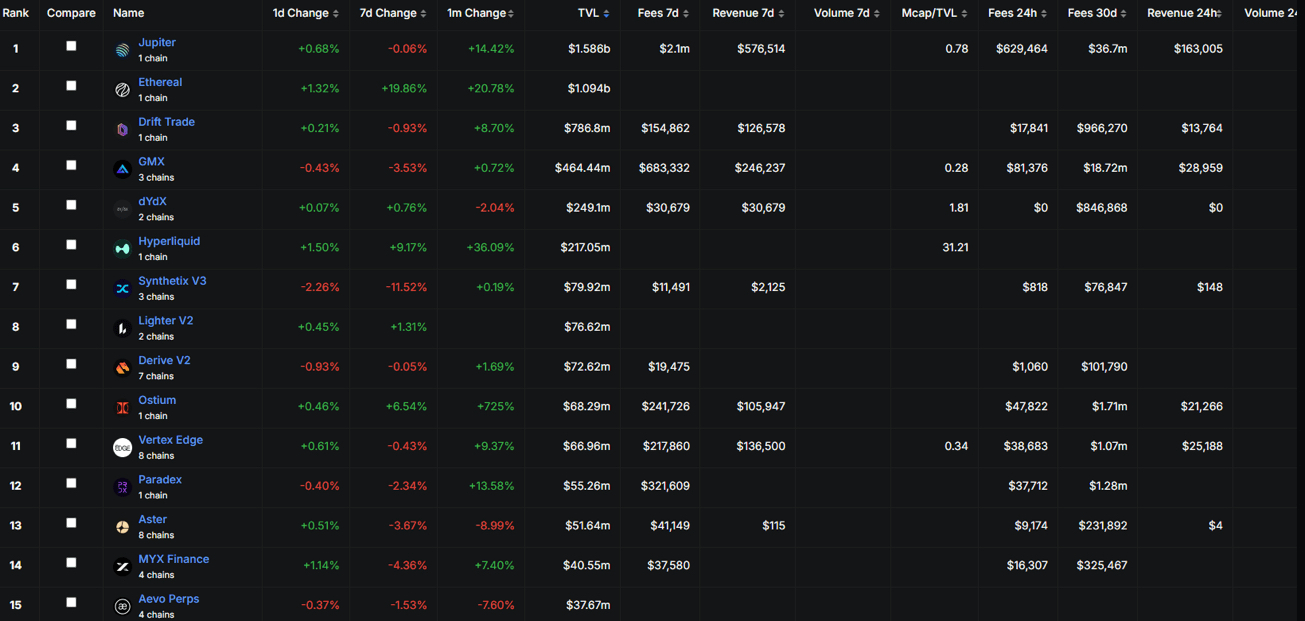Select dYdX compare checkbox
Screen dimensions: 1305x621
pos(71,205)
